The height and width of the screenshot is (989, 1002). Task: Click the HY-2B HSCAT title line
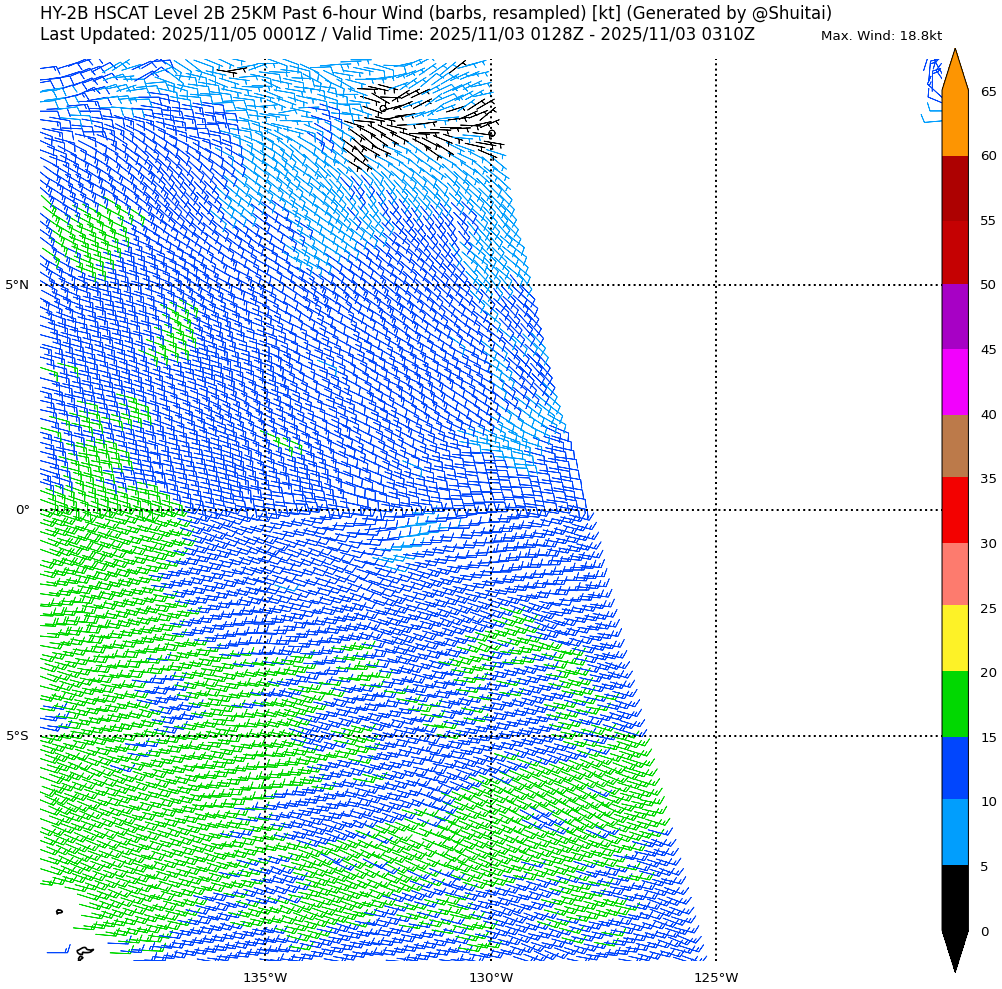click(x=435, y=13)
